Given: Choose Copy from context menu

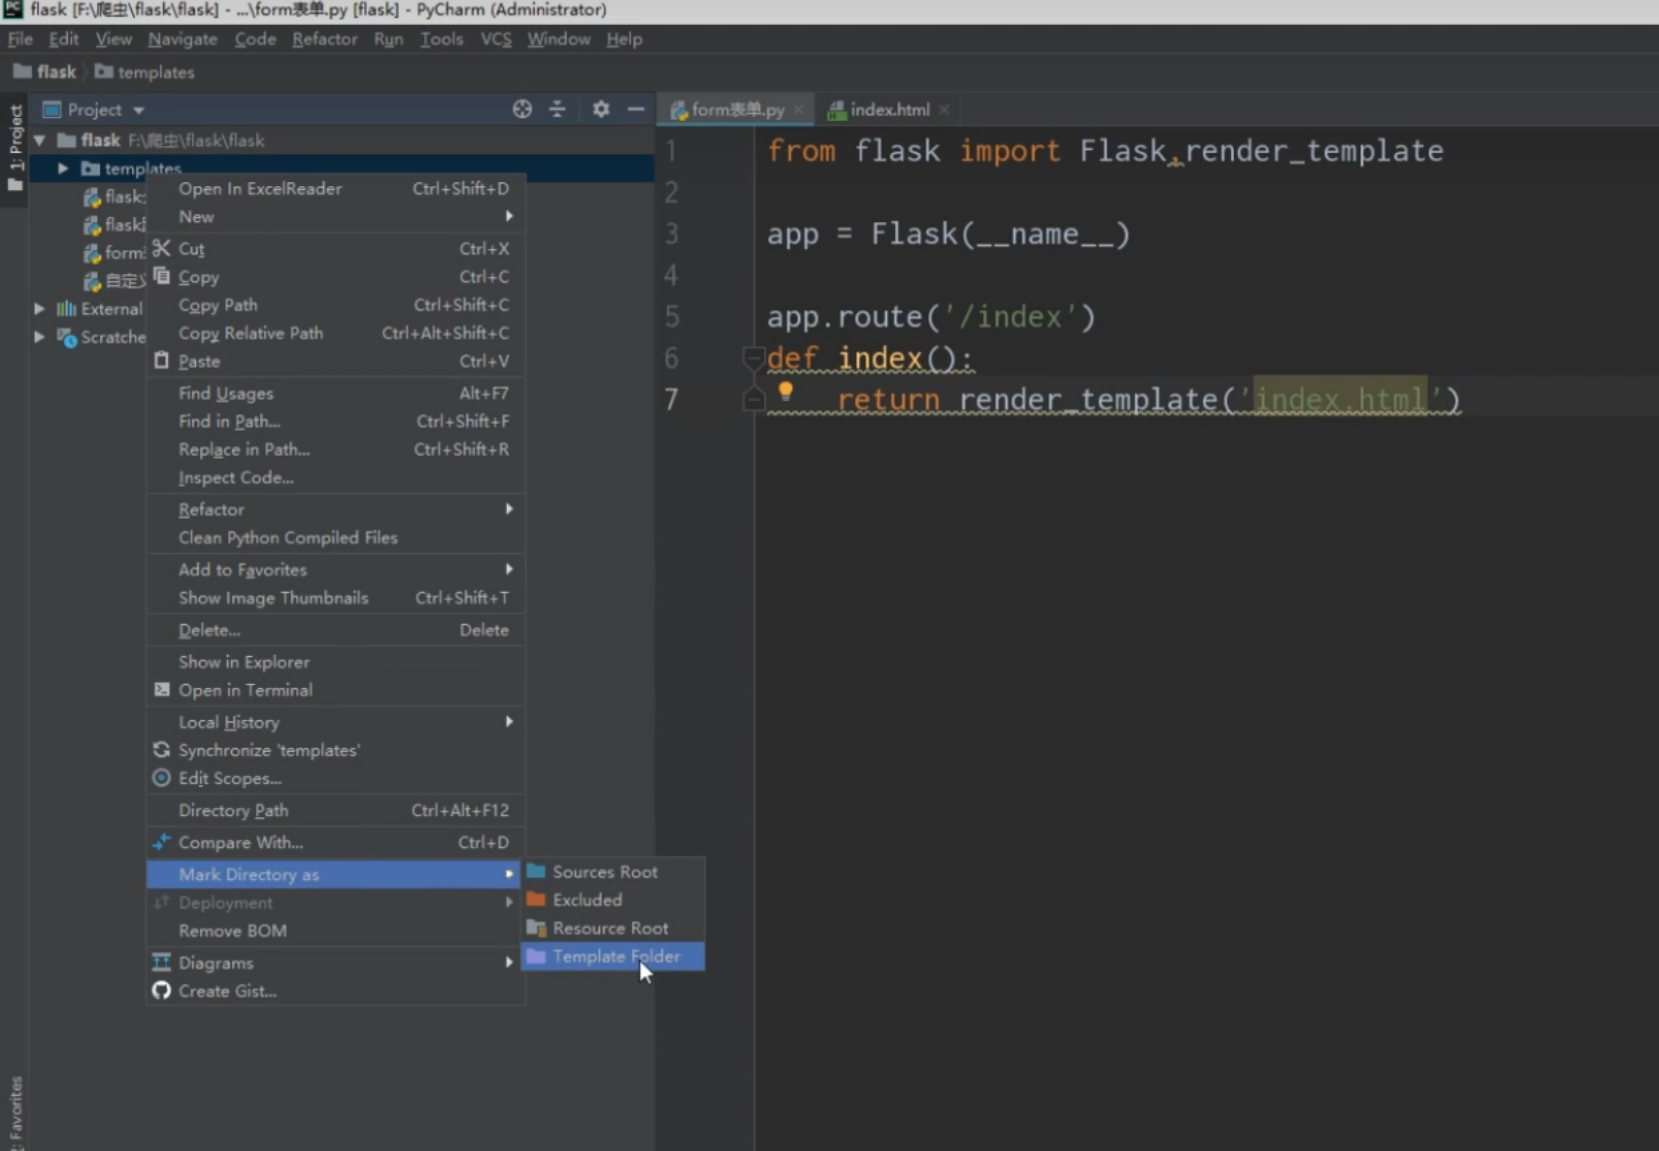Looking at the screenshot, I should (x=336, y=277).
